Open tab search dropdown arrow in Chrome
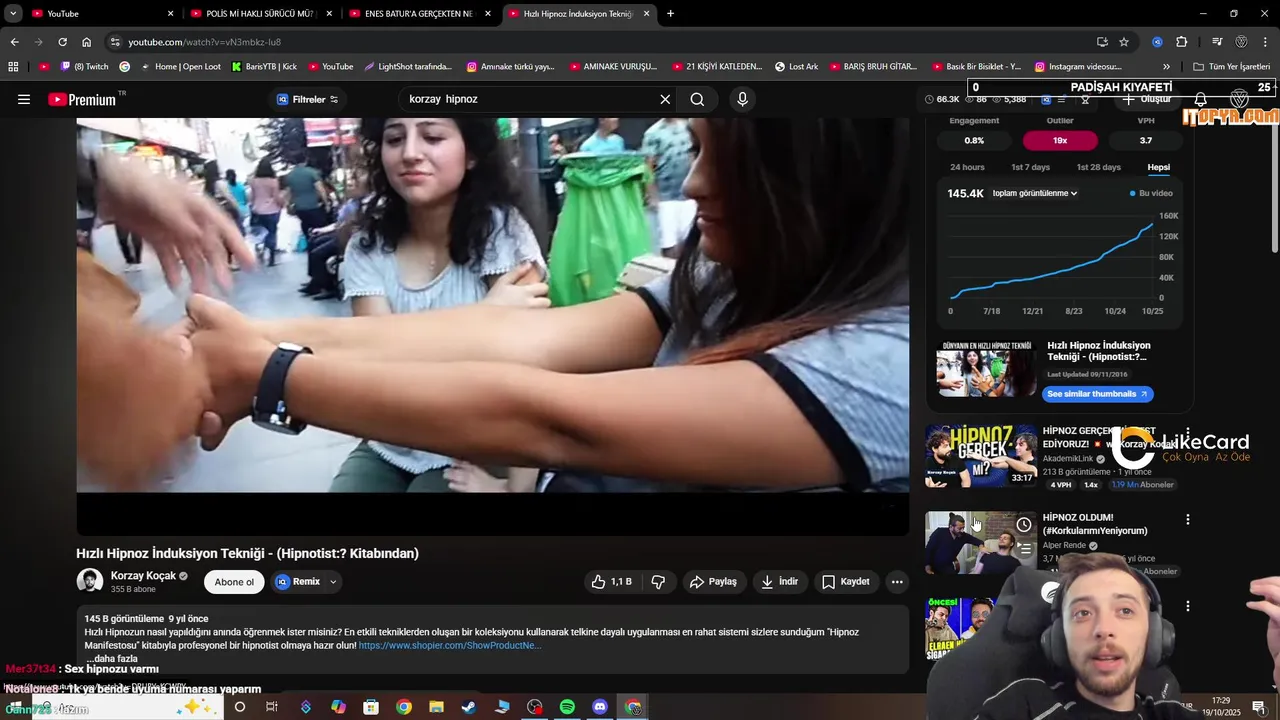Image resolution: width=1280 pixels, height=720 pixels. point(13,13)
